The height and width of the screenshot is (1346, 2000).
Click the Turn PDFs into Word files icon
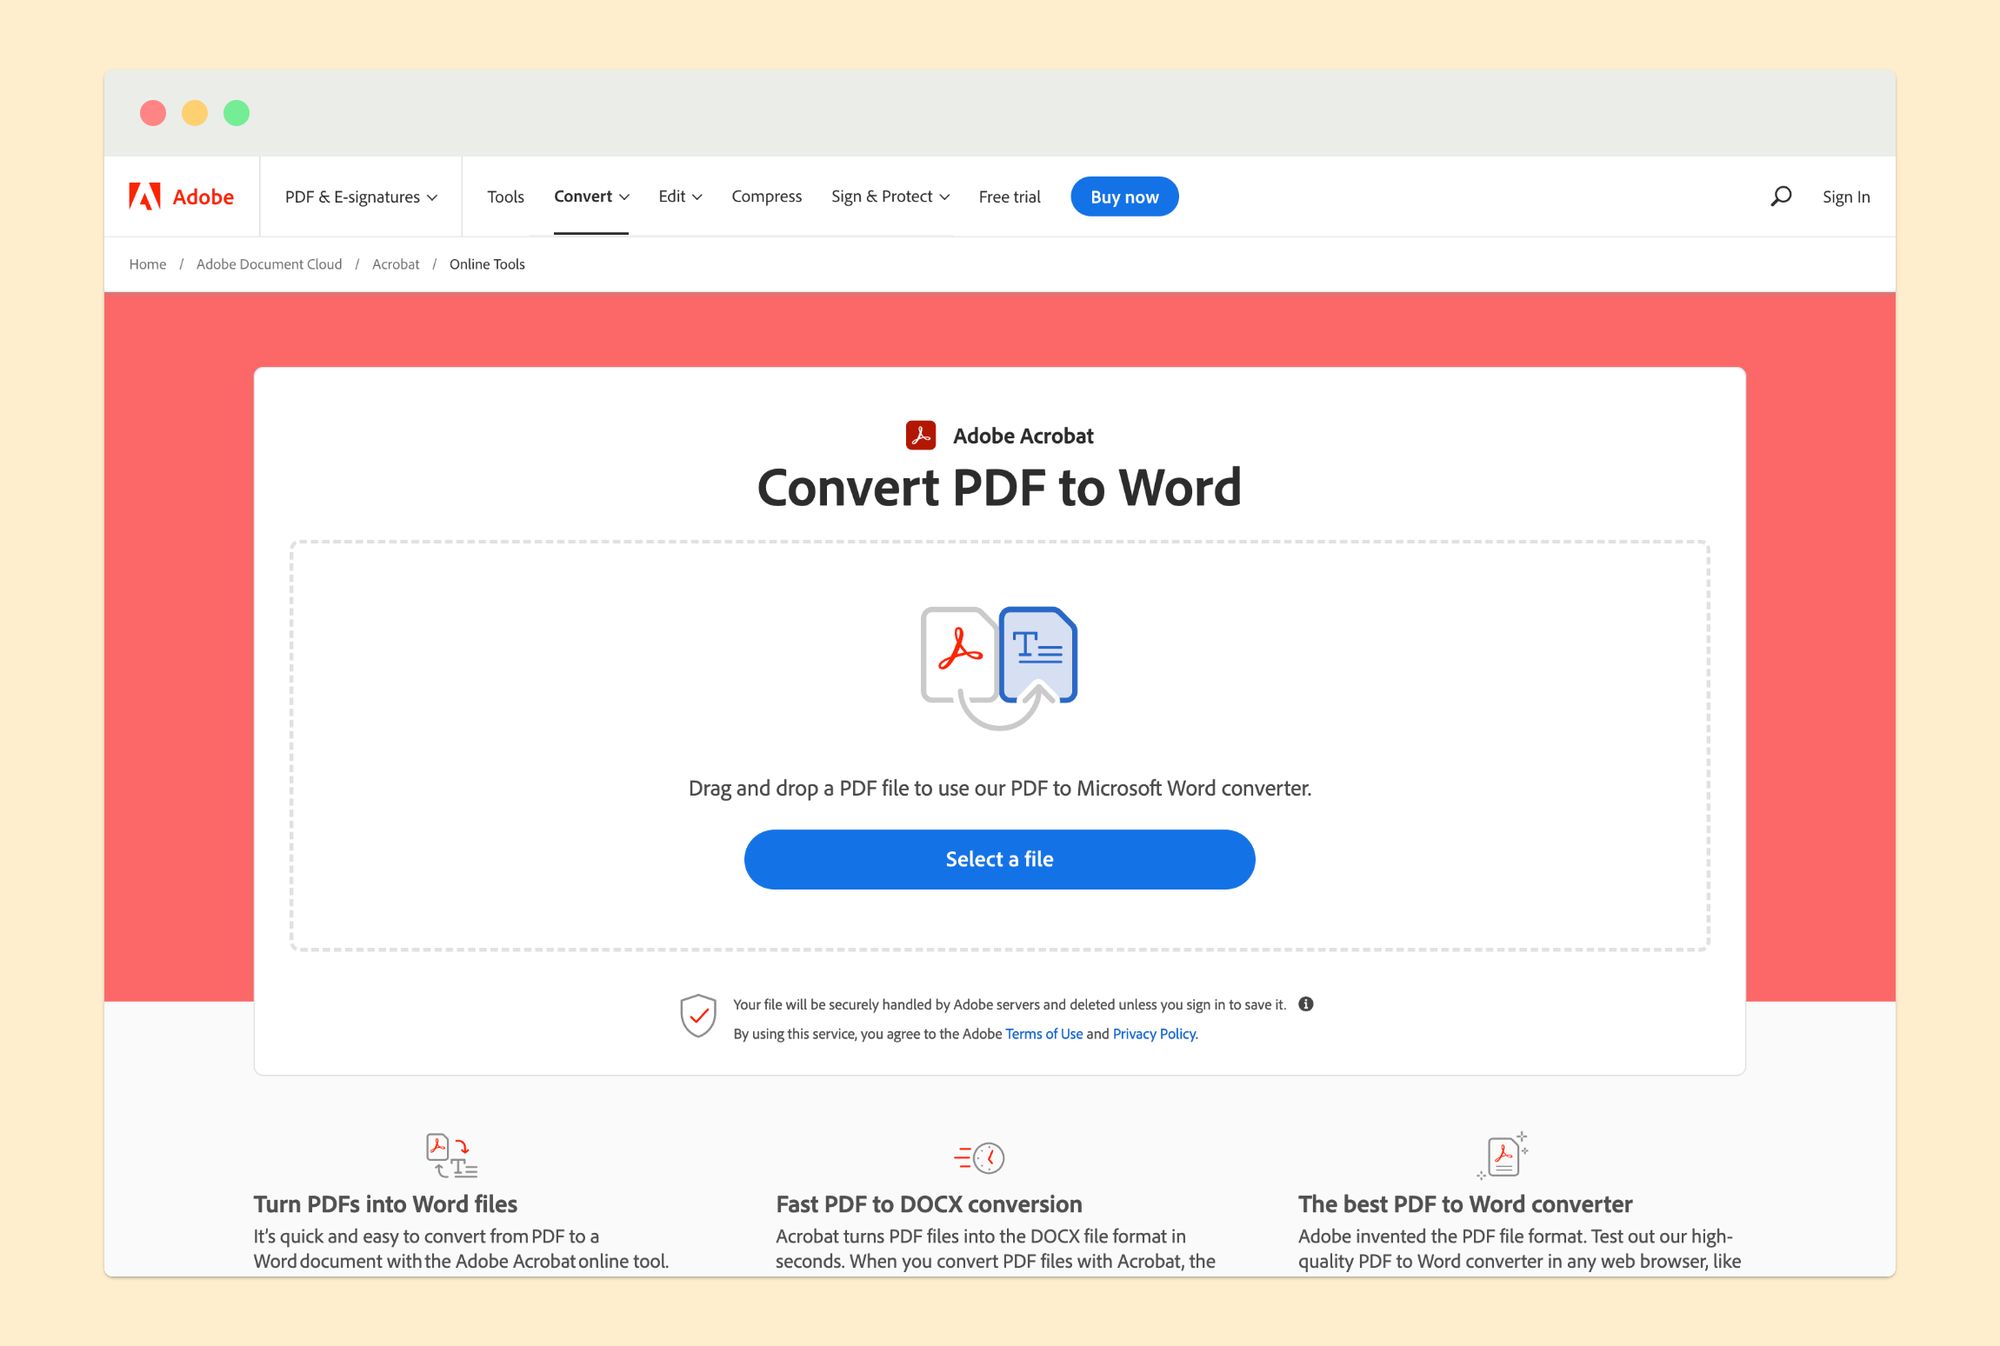tap(451, 1156)
